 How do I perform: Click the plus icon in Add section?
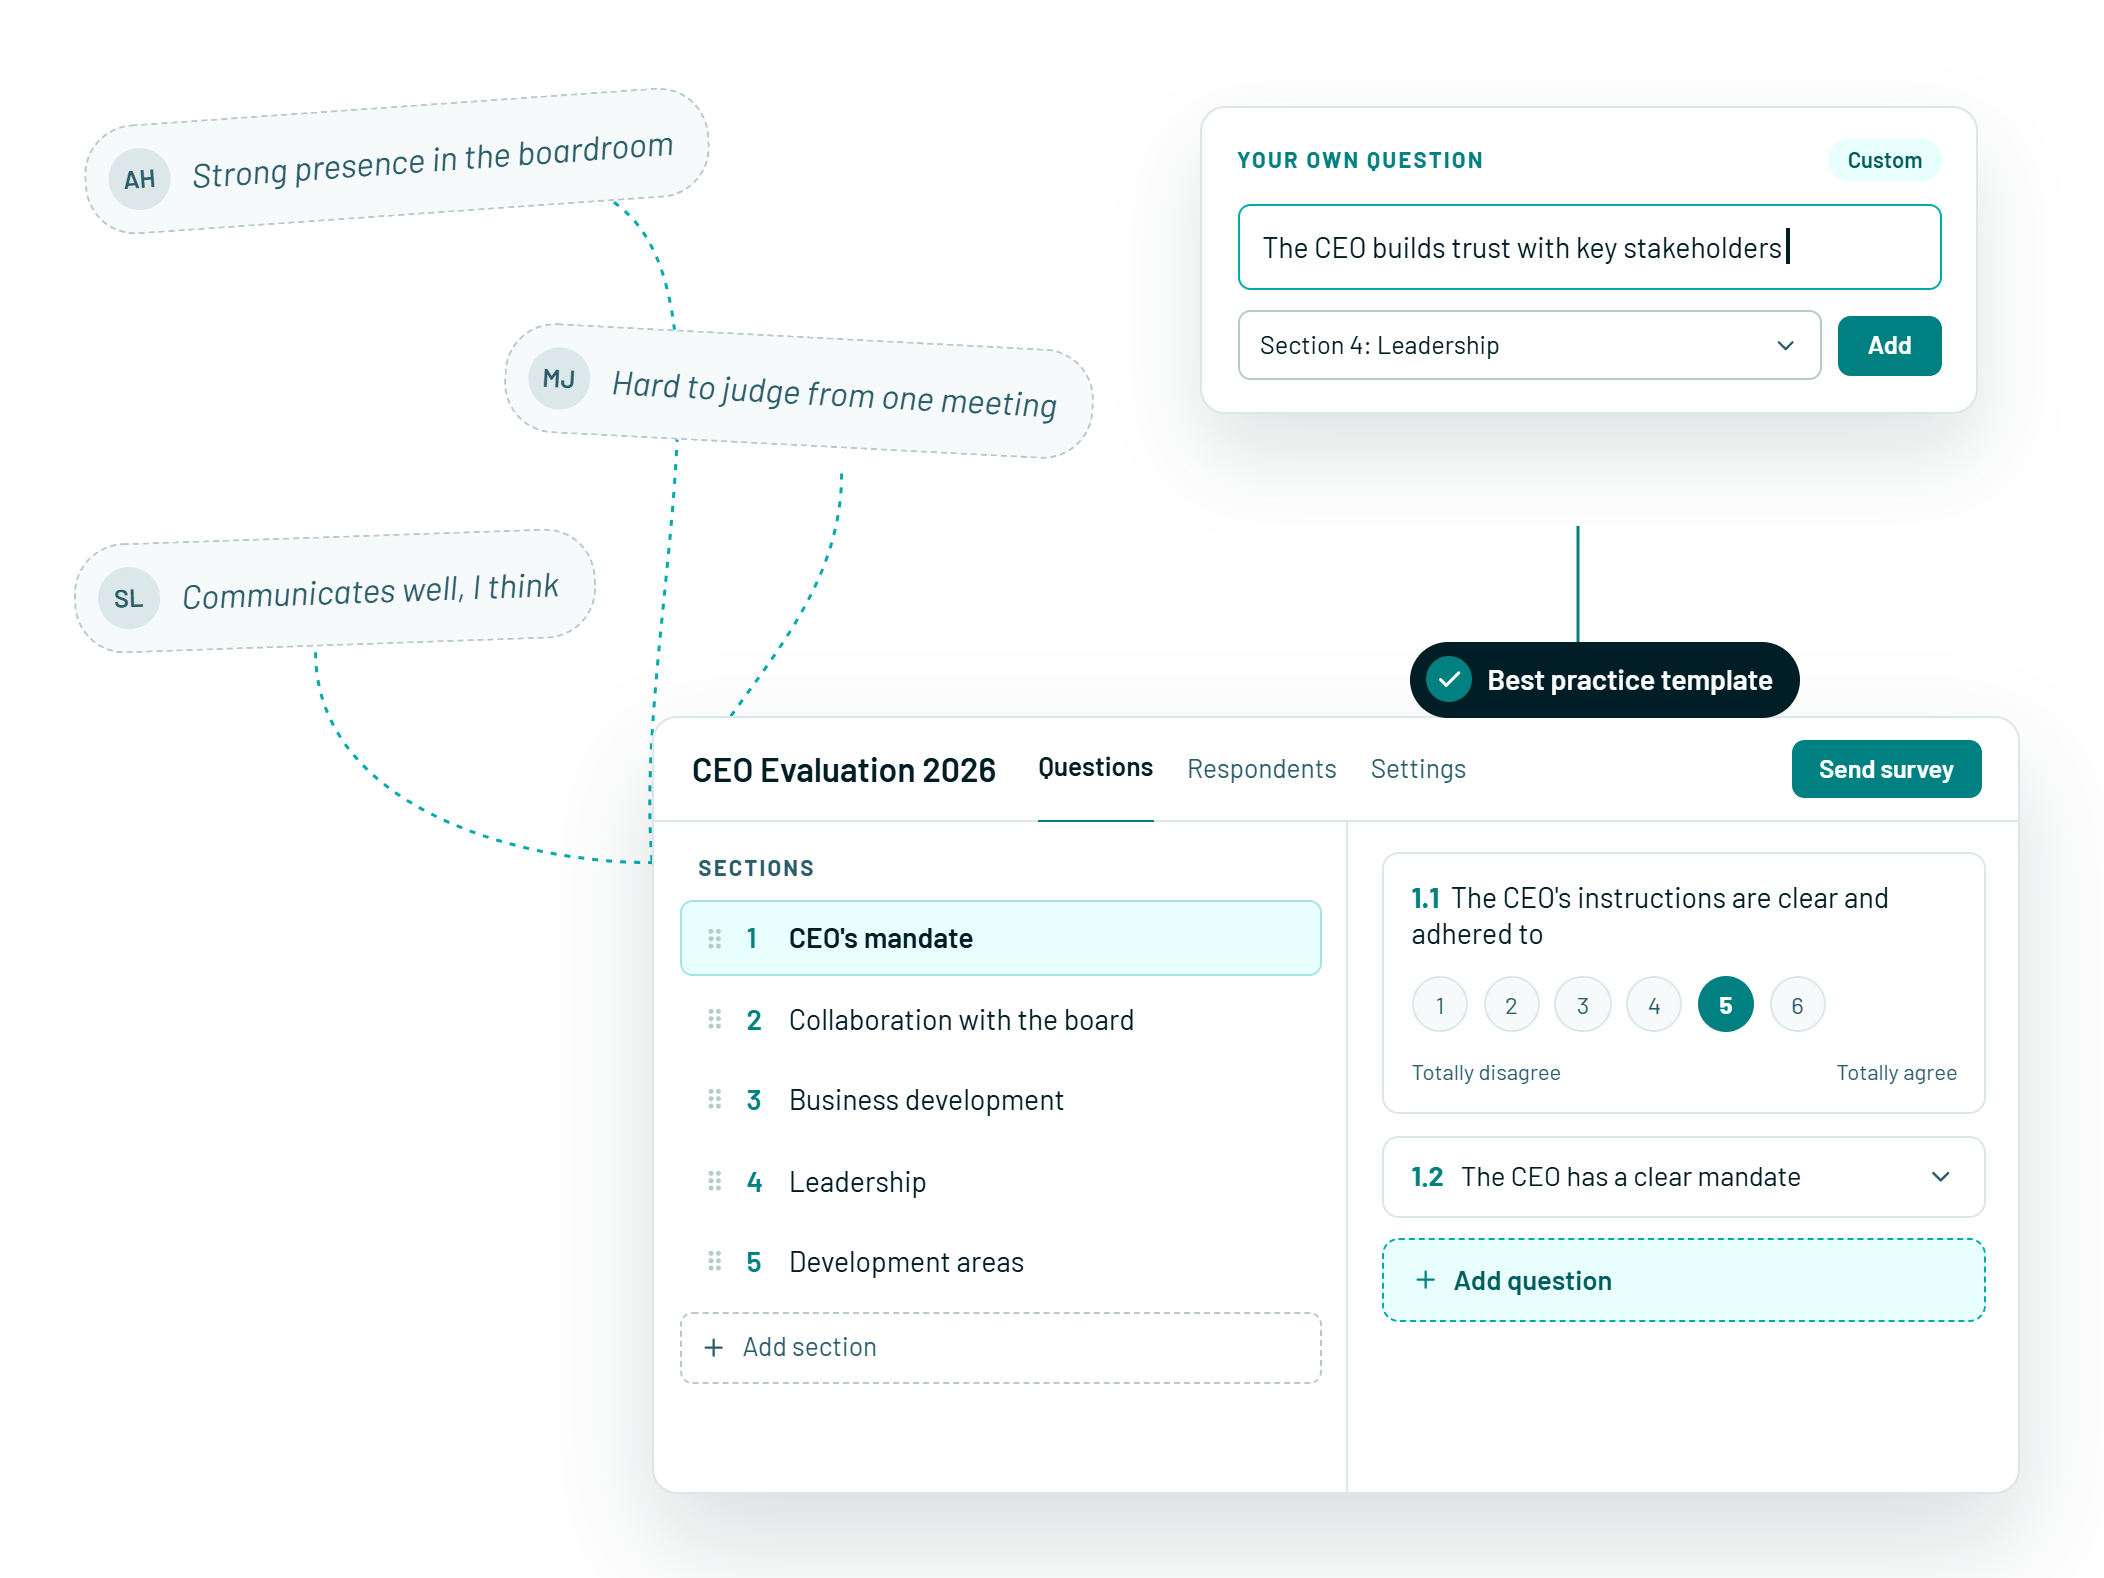(713, 1347)
